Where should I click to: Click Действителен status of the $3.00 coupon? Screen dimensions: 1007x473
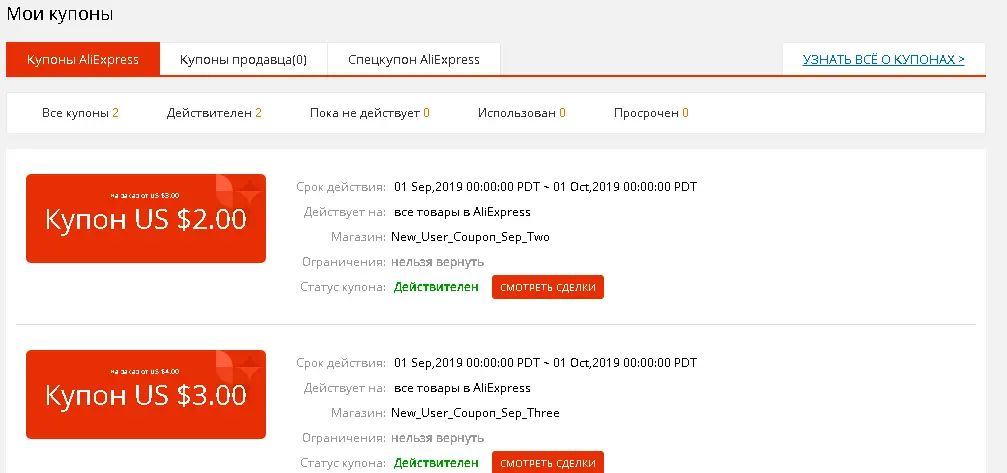pyautogui.click(x=436, y=463)
